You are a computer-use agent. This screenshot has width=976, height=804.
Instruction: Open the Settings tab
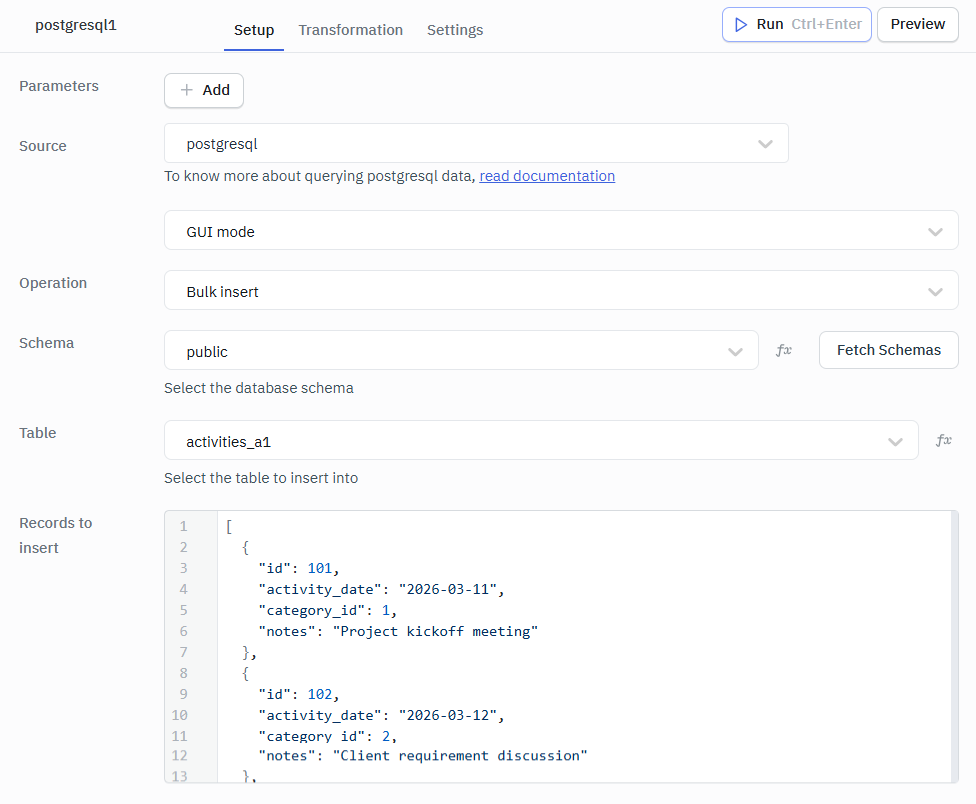pyautogui.click(x=455, y=30)
